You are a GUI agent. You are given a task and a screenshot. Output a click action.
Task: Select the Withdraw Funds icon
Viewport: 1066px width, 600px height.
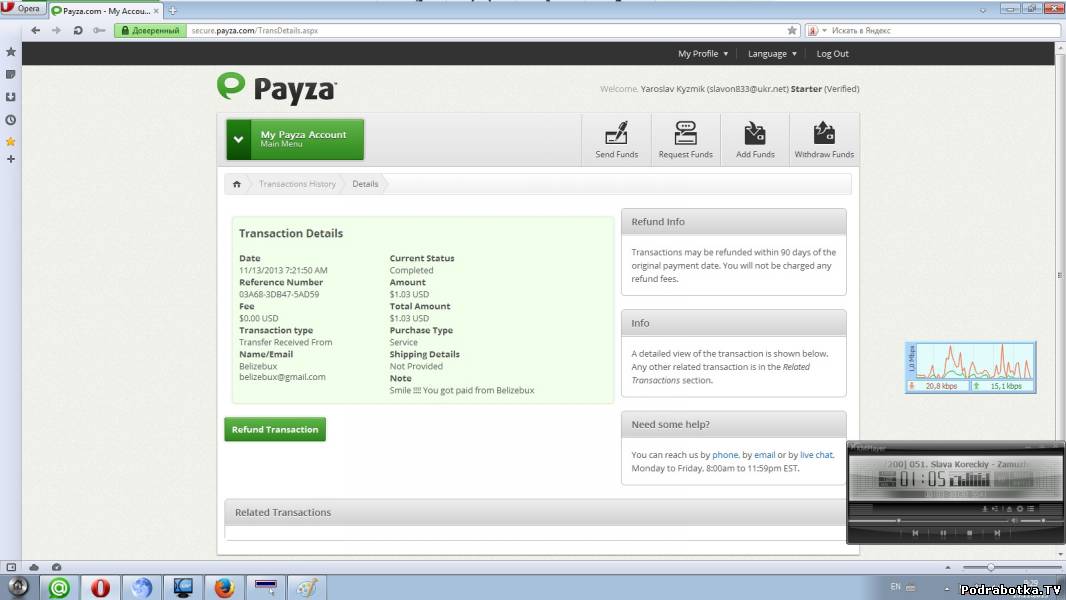point(824,139)
